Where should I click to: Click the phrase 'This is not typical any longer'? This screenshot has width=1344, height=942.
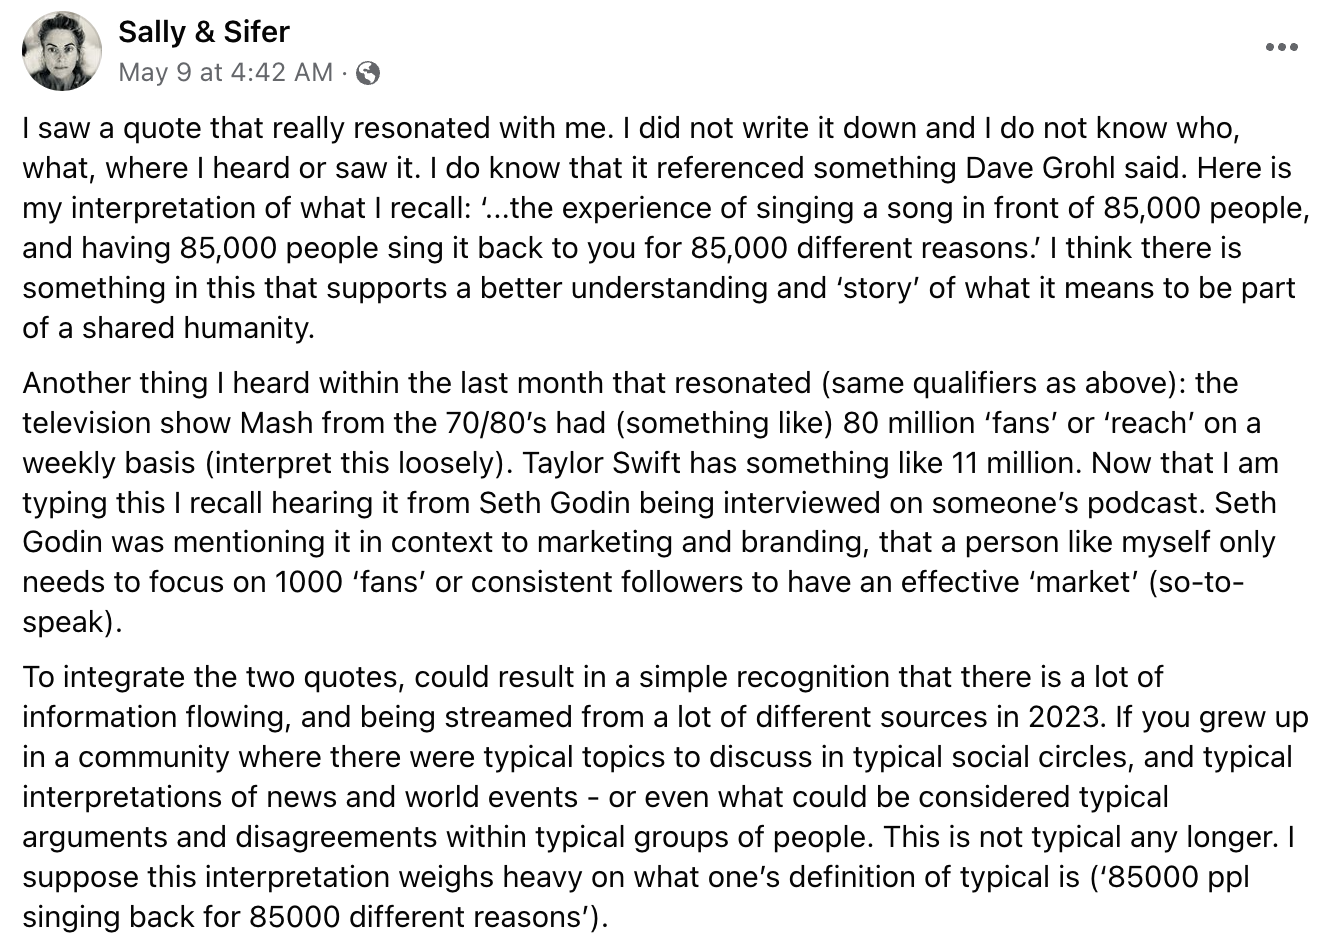pyautogui.click(x=1077, y=837)
